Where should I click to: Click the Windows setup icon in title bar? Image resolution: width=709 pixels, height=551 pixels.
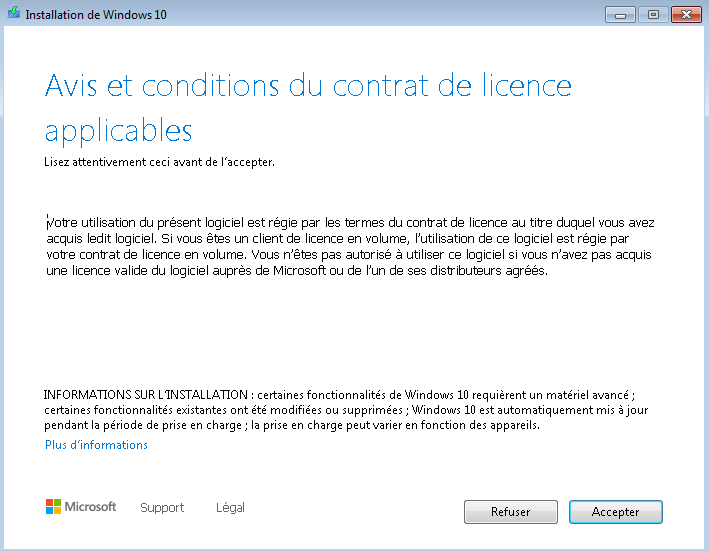tap(14, 13)
